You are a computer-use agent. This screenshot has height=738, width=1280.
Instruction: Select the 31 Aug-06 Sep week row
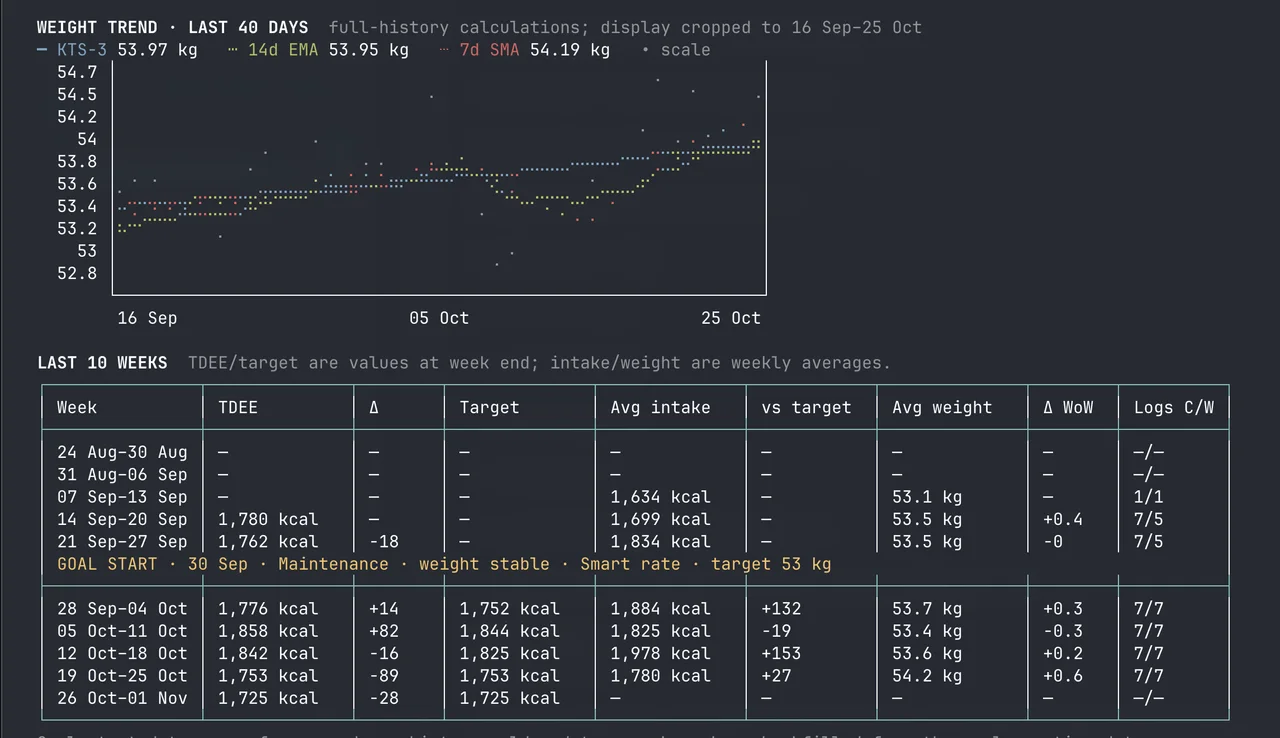point(635,474)
